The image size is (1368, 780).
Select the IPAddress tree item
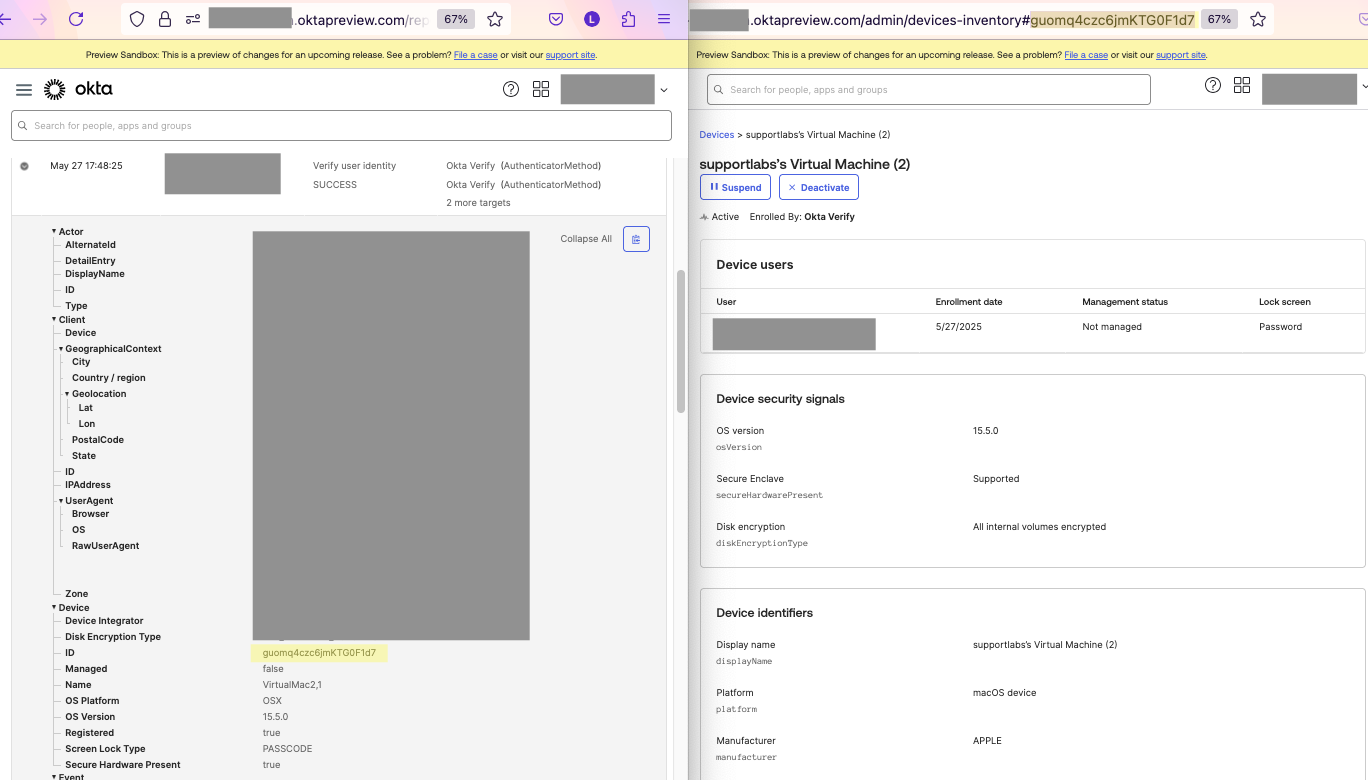point(88,485)
